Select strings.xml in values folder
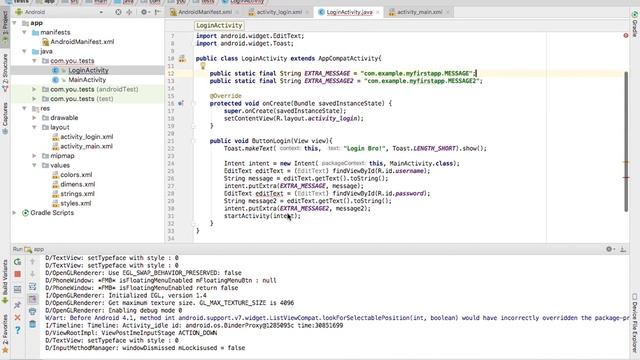The height and width of the screenshot is (360, 640). (x=77, y=194)
